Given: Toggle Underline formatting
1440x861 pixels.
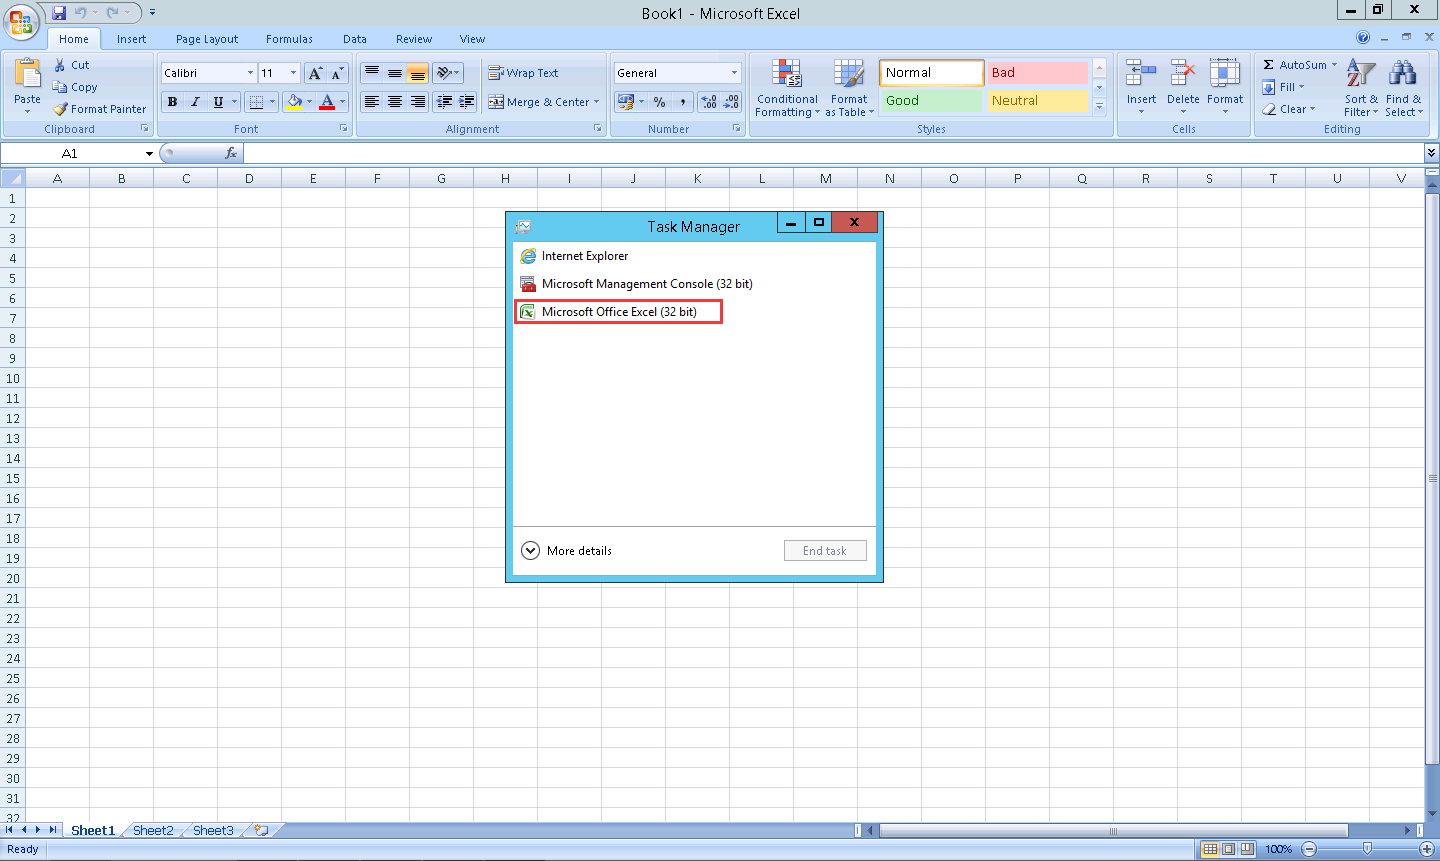Looking at the screenshot, I should [218, 102].
